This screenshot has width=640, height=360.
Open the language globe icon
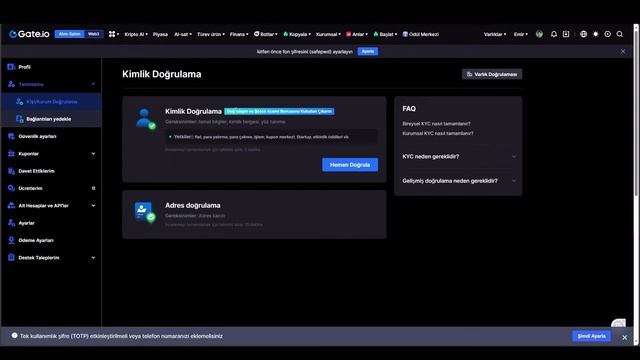click(x=584, y=34)
